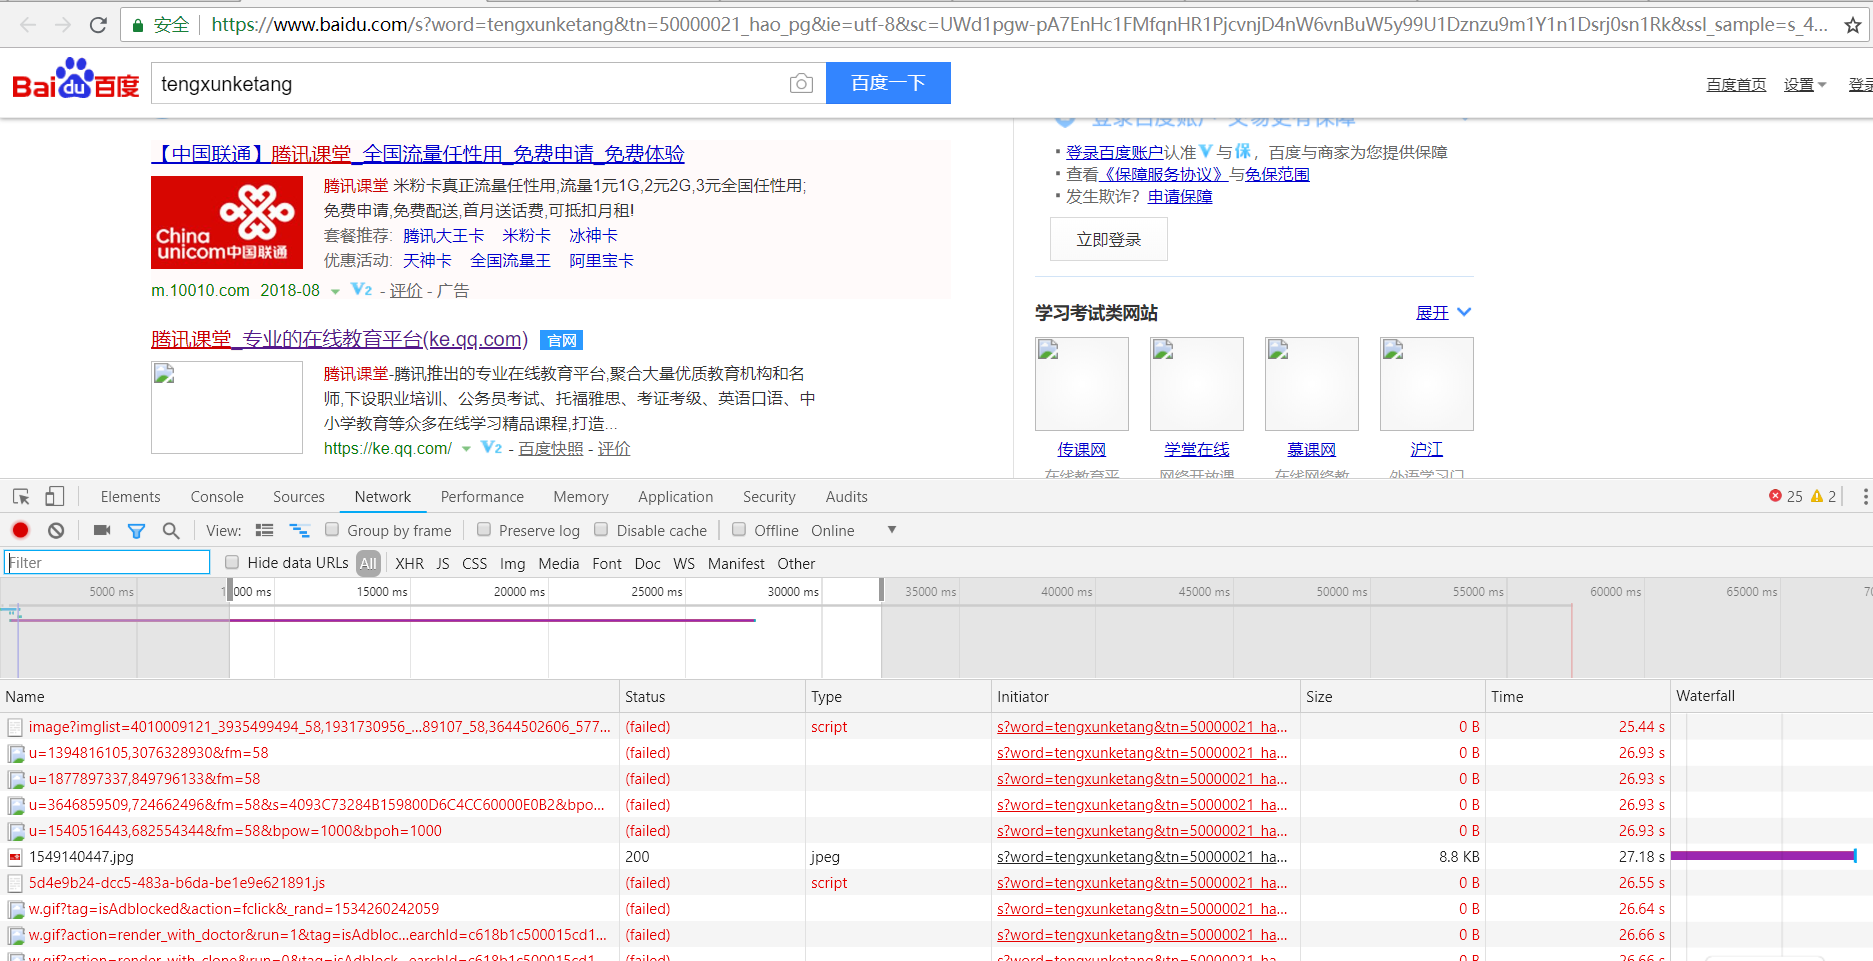Bookmark the page with star icon
The image size is (1873, 961).
coord(1853,25)
